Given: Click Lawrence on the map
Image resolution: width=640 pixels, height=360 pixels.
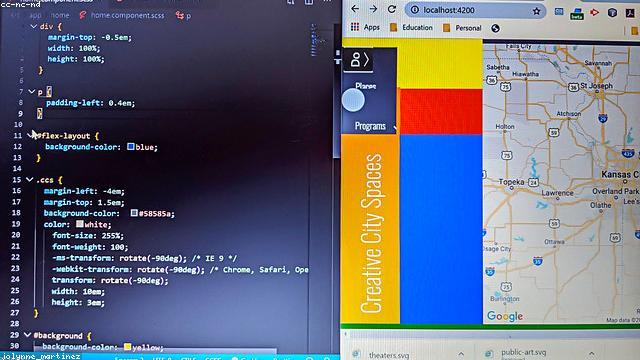Looking at the screenshot, I should tap(558, 193).
